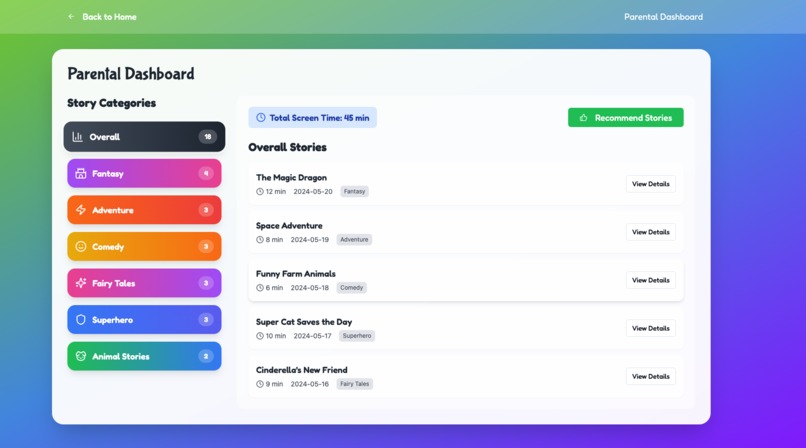Click Space Adventure story title

[289, 226]
